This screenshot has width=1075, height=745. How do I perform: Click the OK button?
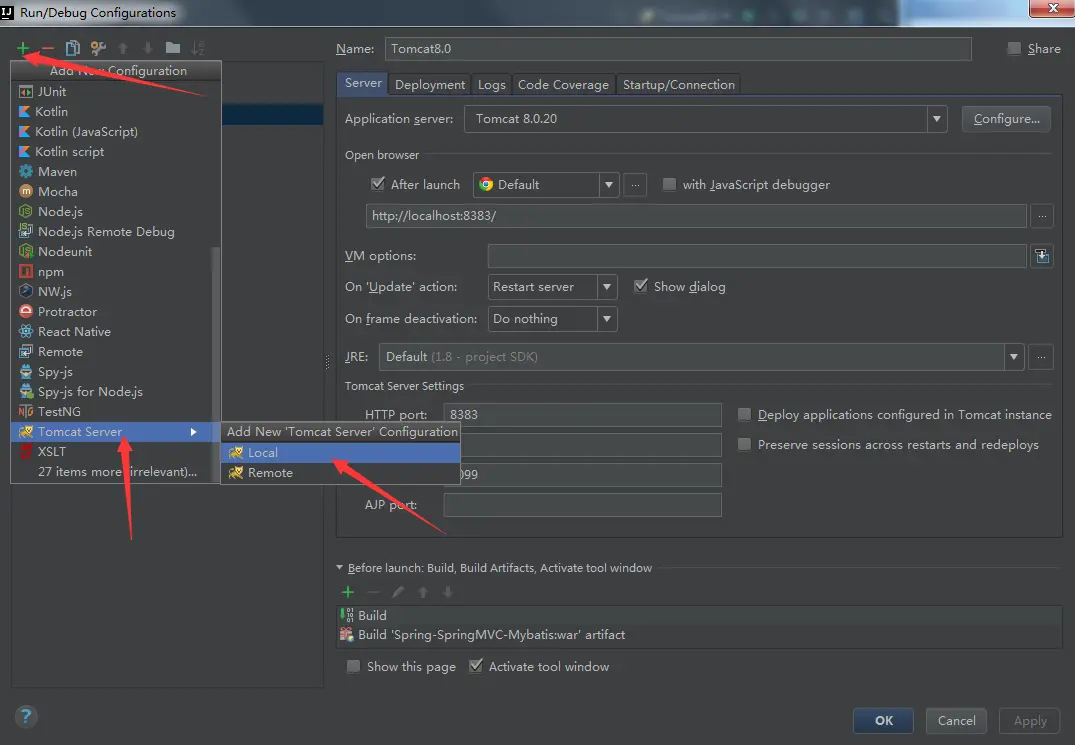(884, 720)
